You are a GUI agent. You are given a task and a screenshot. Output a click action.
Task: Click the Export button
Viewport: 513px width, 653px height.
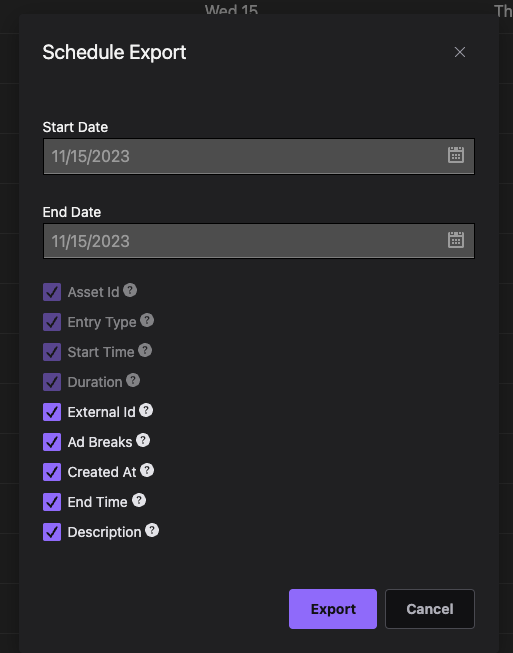(333, 609)
